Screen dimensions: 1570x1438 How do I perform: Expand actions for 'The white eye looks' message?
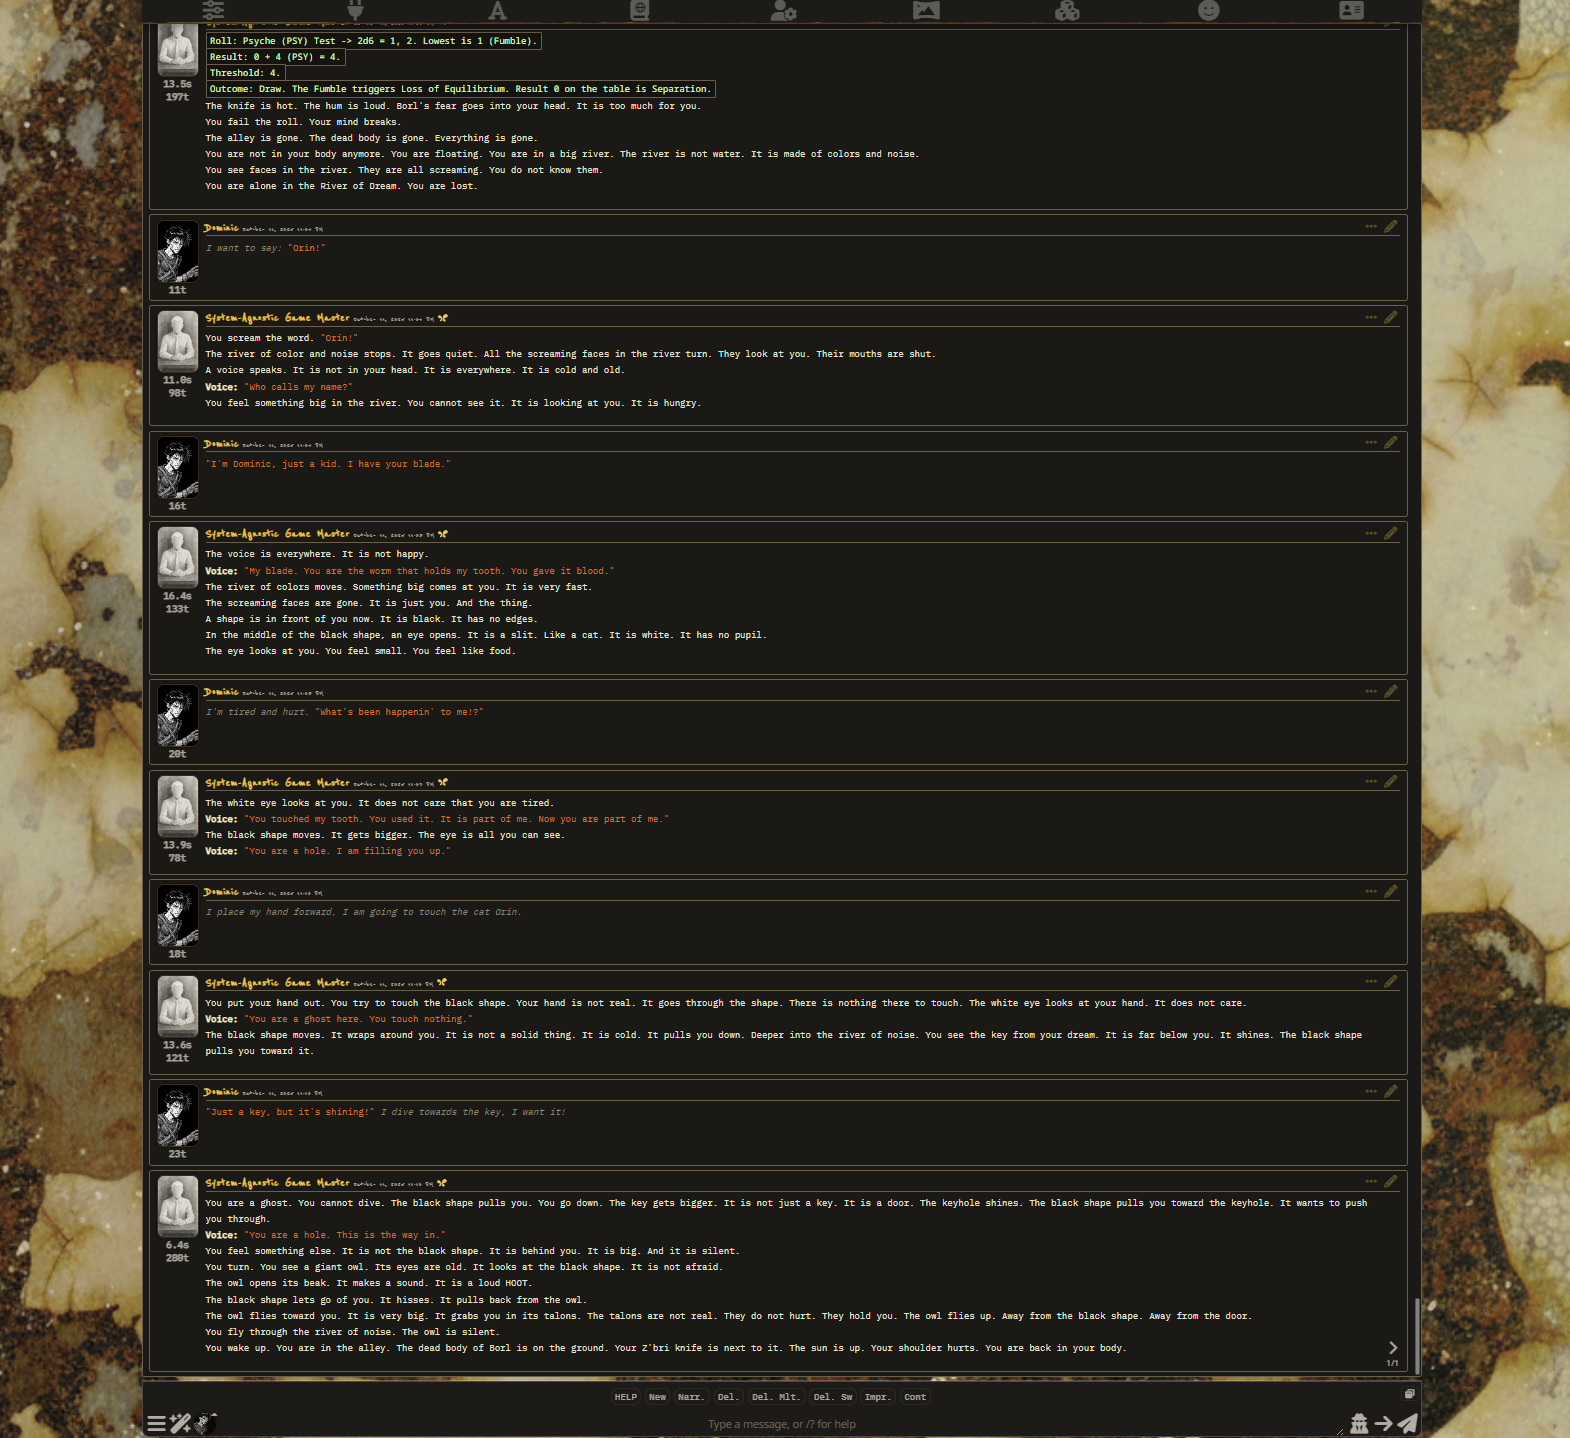click(1371, 782)
